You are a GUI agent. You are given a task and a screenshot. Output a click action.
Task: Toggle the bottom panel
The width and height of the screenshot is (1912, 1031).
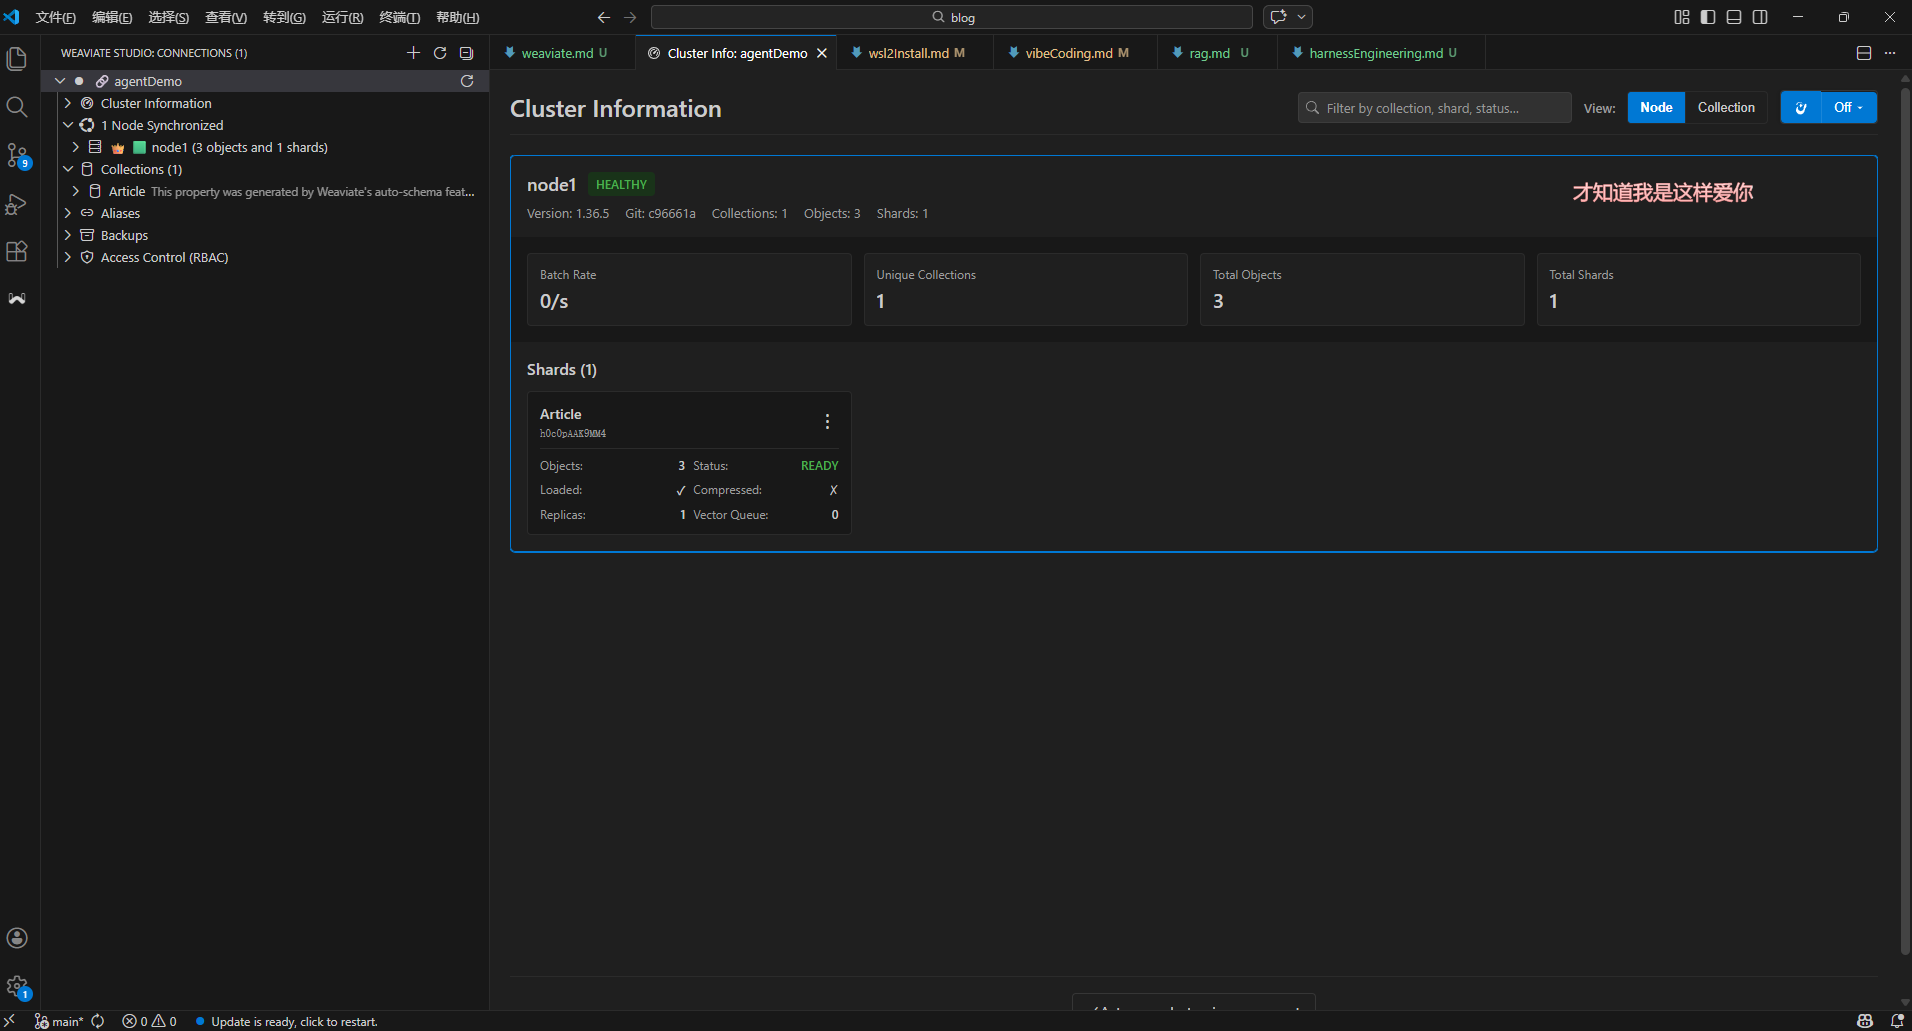click(1734, 17)
